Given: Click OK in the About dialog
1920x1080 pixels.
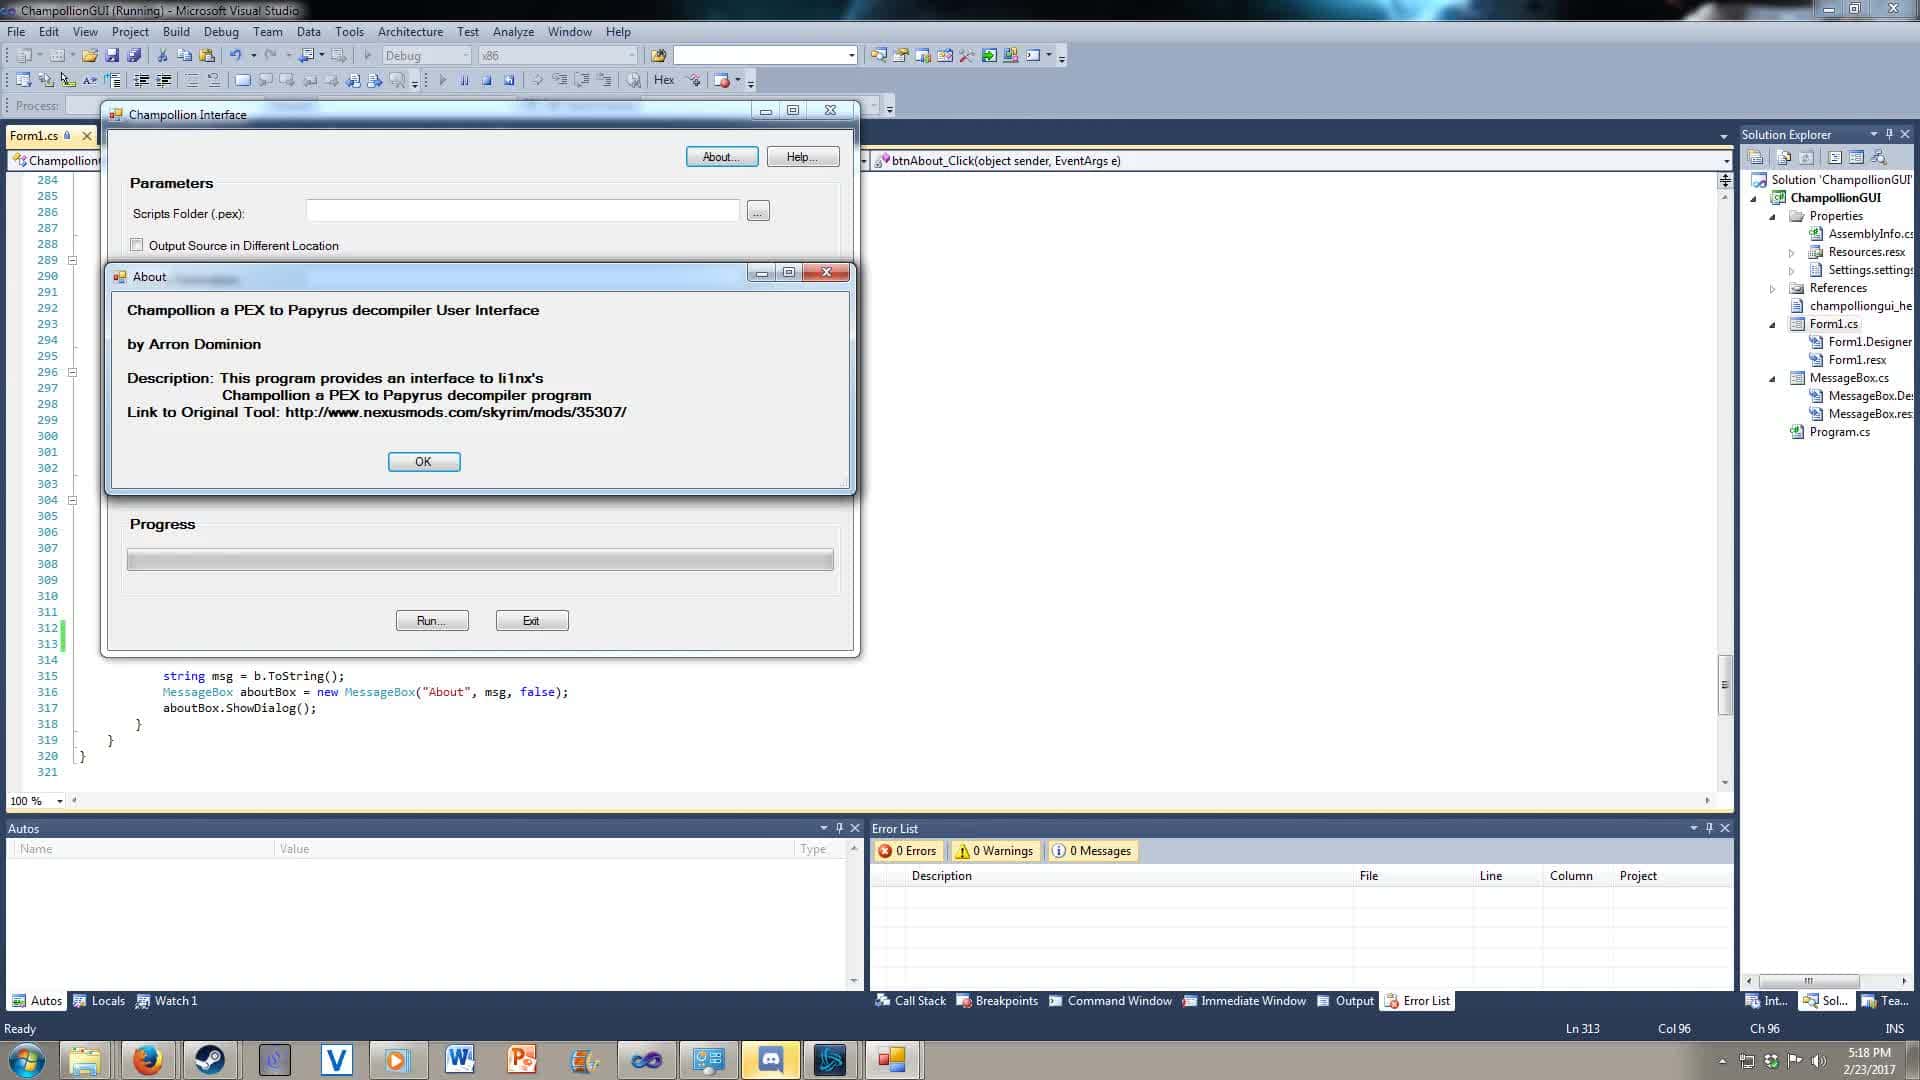Looking at the screenshot, I should coord(424,462).
